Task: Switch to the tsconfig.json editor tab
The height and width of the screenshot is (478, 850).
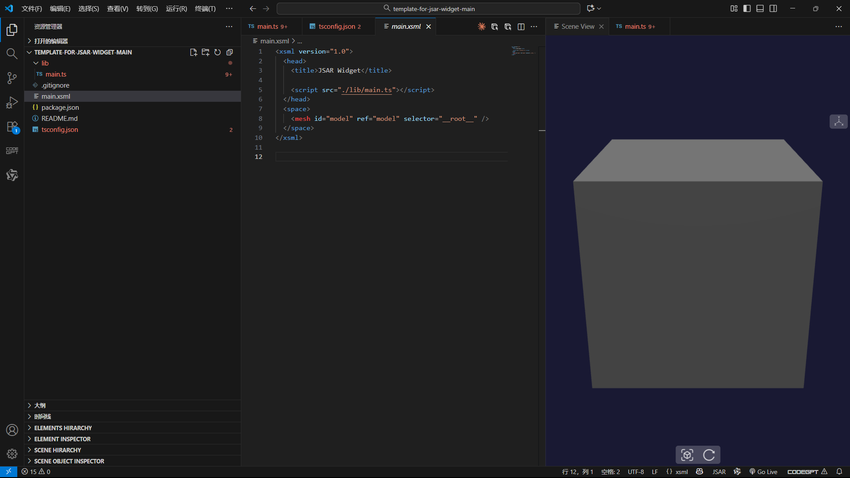Action: pyautogui.click(x=336, y=26)
